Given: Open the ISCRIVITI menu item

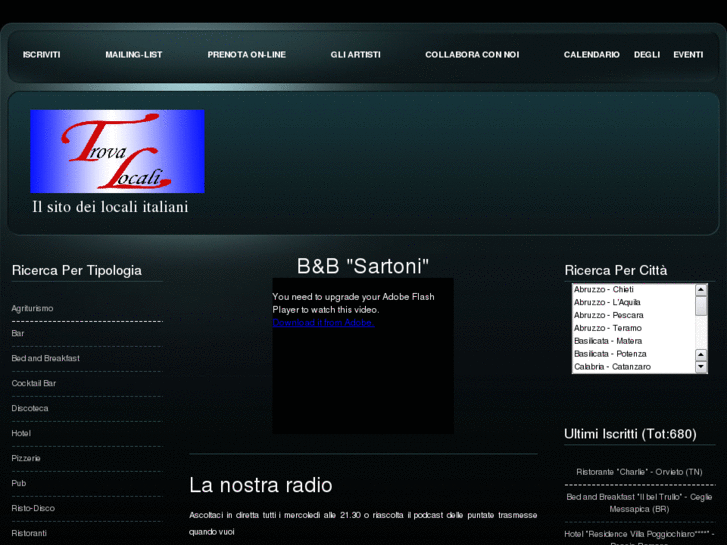Looking at the screenshot, I should click(x=41, y=55).
